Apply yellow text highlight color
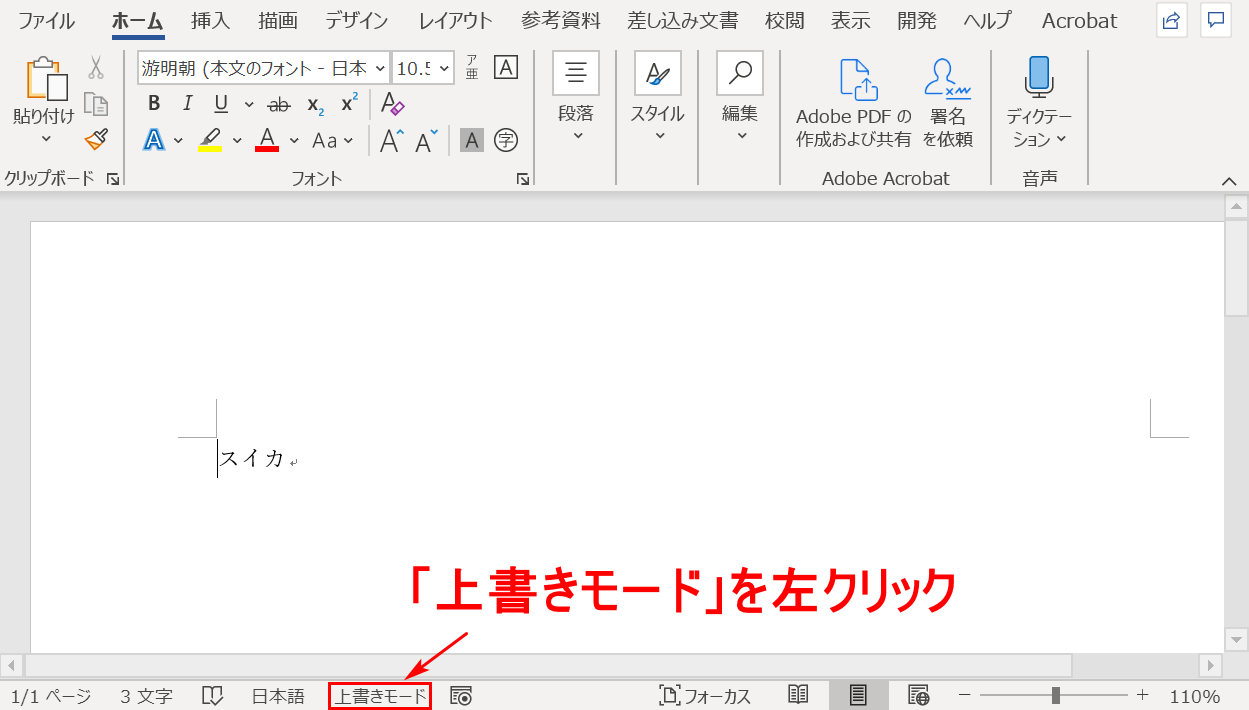This screenshot has height=710, width=1249. (x=210, y=140)
